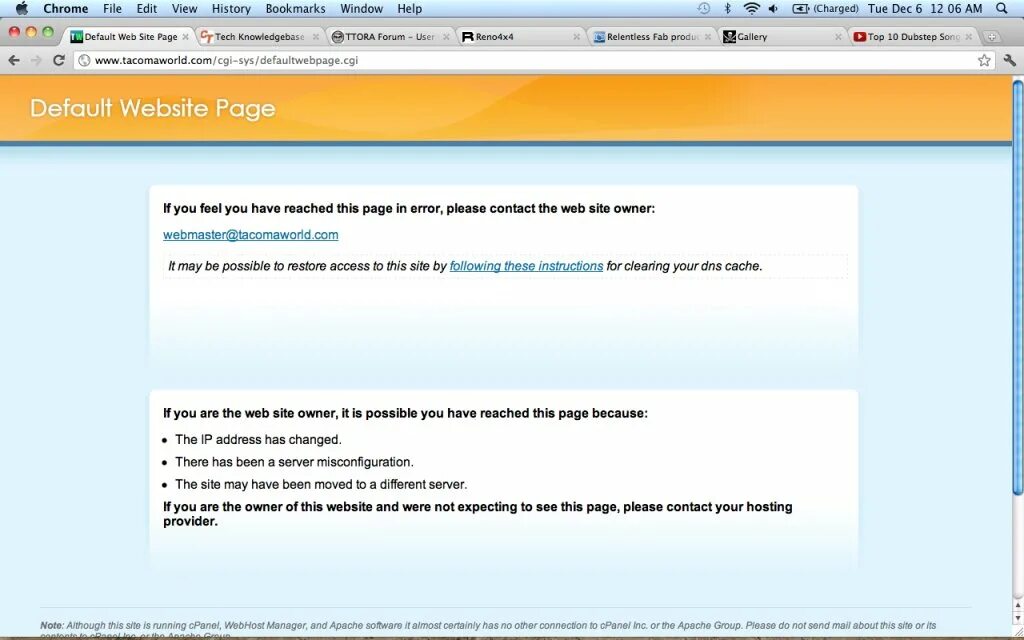Click Gallery tab pirate favicon

tap(729, 37)
